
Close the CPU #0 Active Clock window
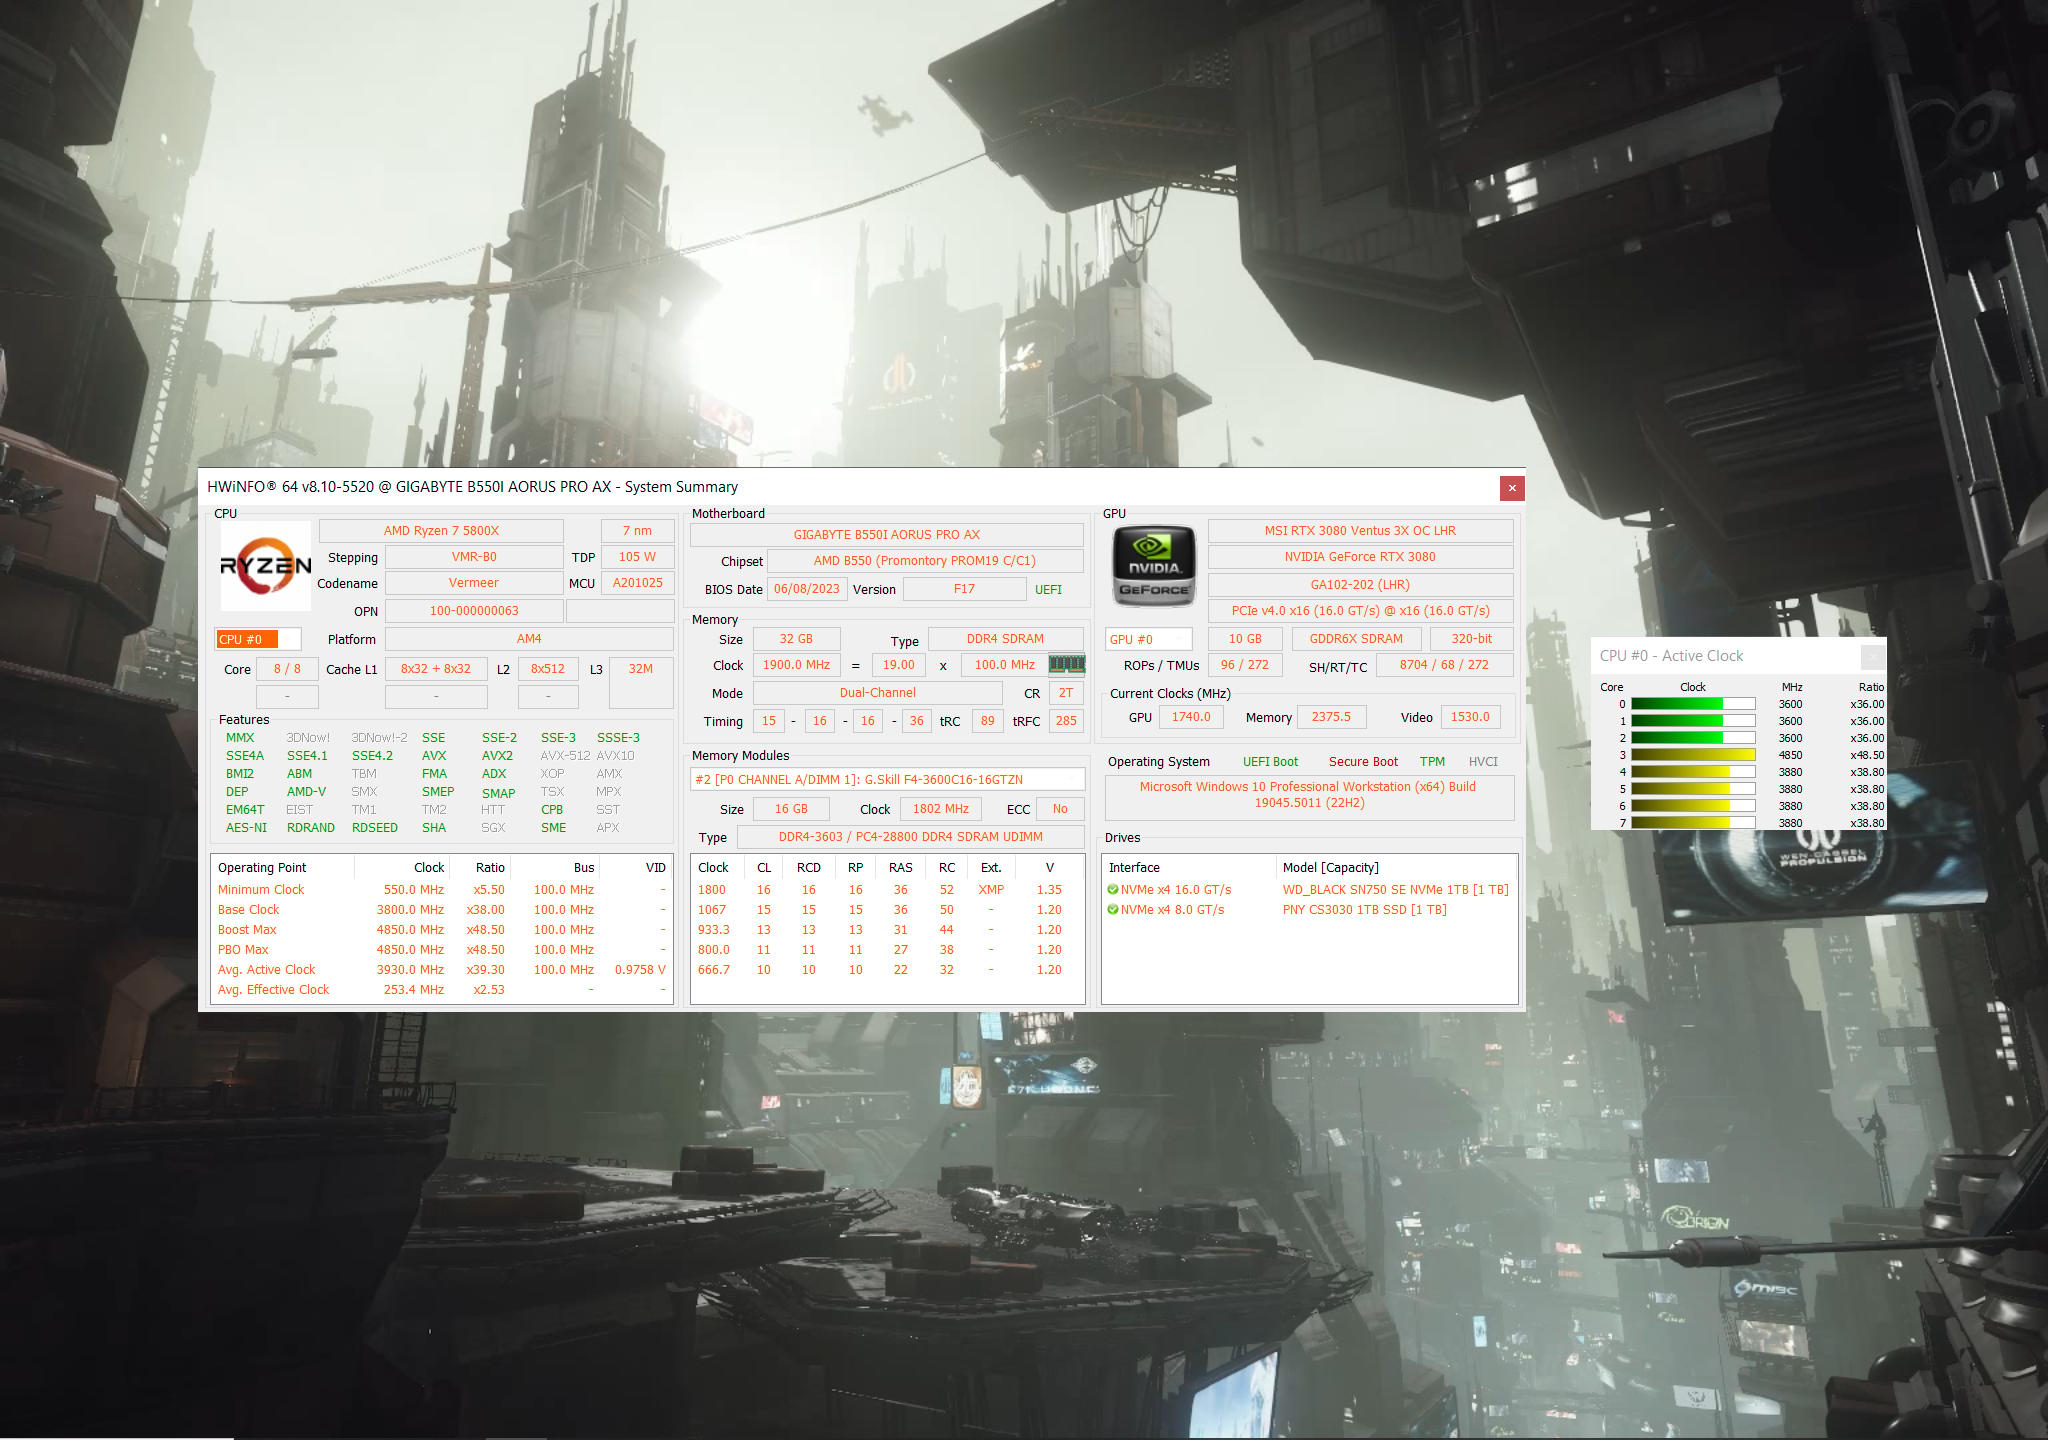tap(1873, 656)
